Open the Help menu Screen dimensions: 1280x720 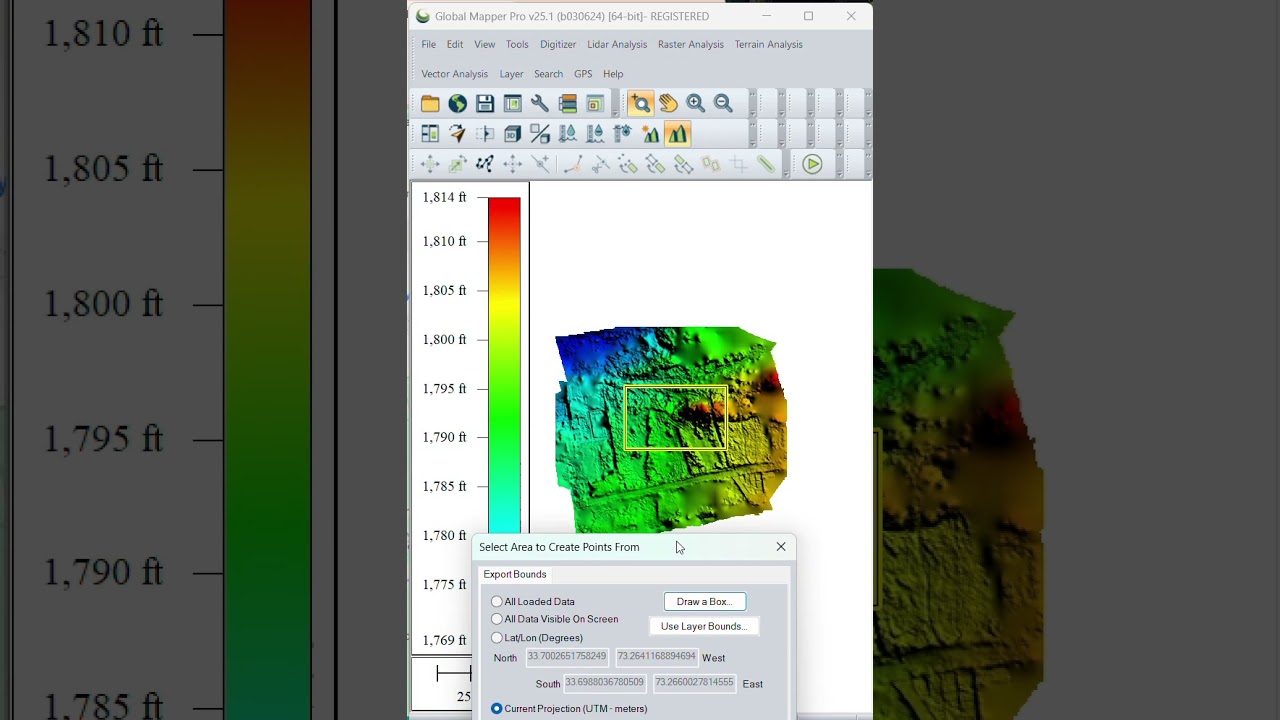click(x=613, y=74)
